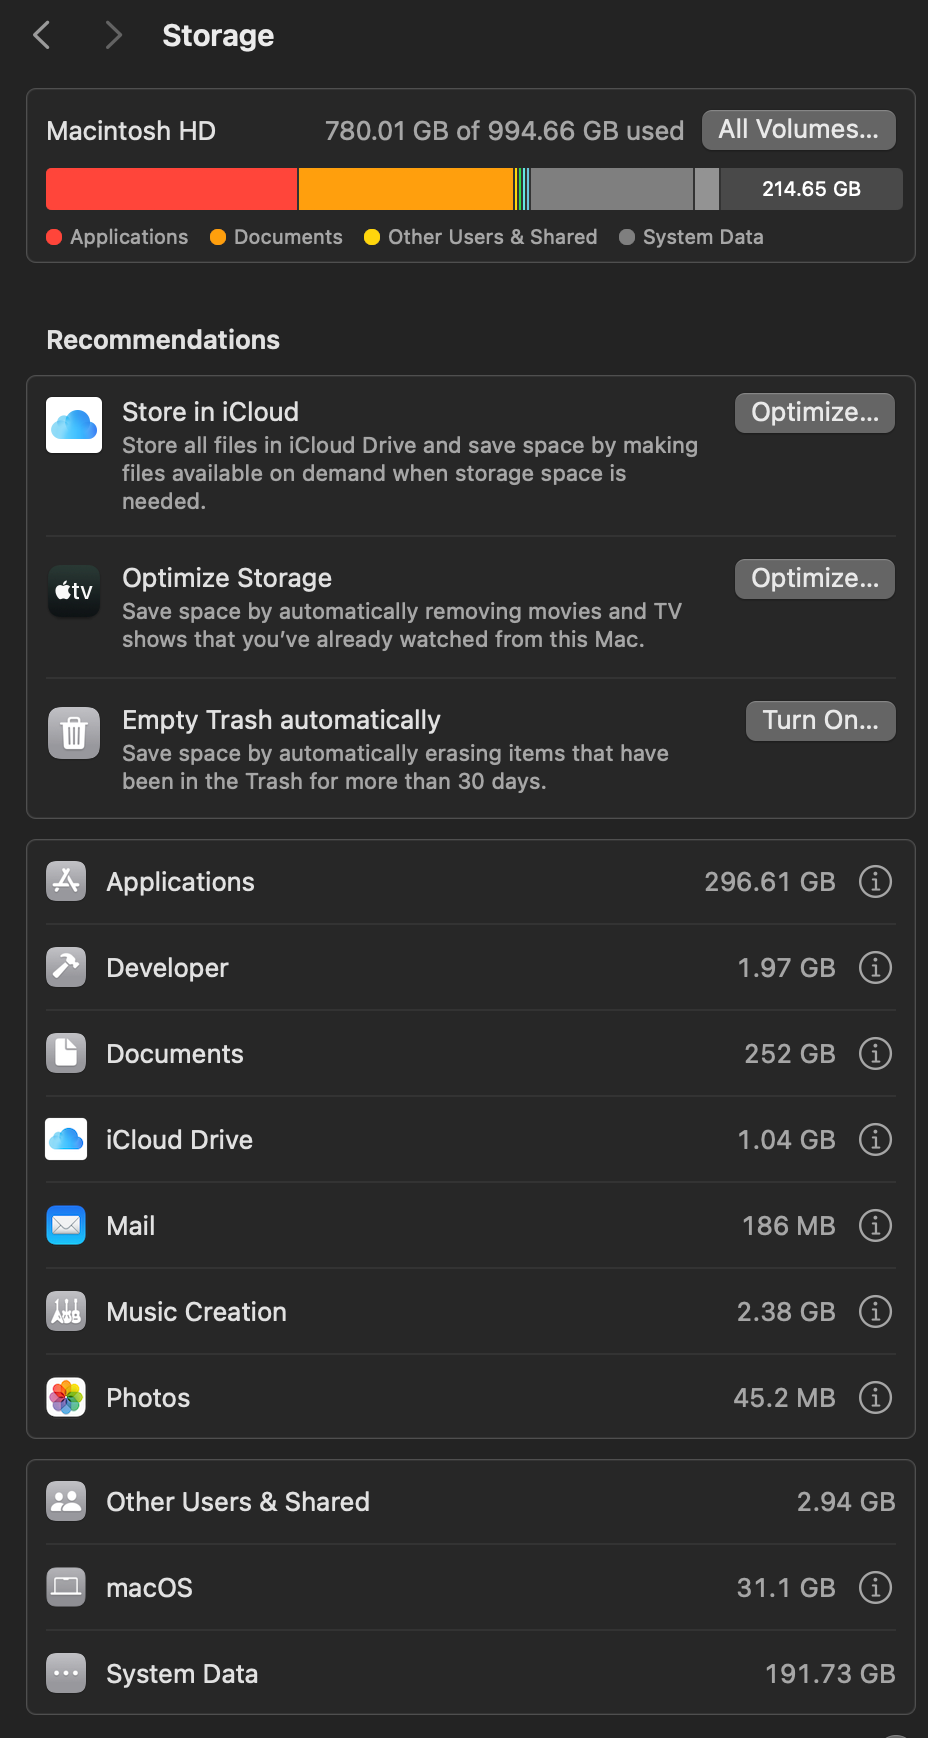Viewport: 928px width, 1738px height.
Task: Click the info icon next to Applications
Action: click(x=875, y=882)
